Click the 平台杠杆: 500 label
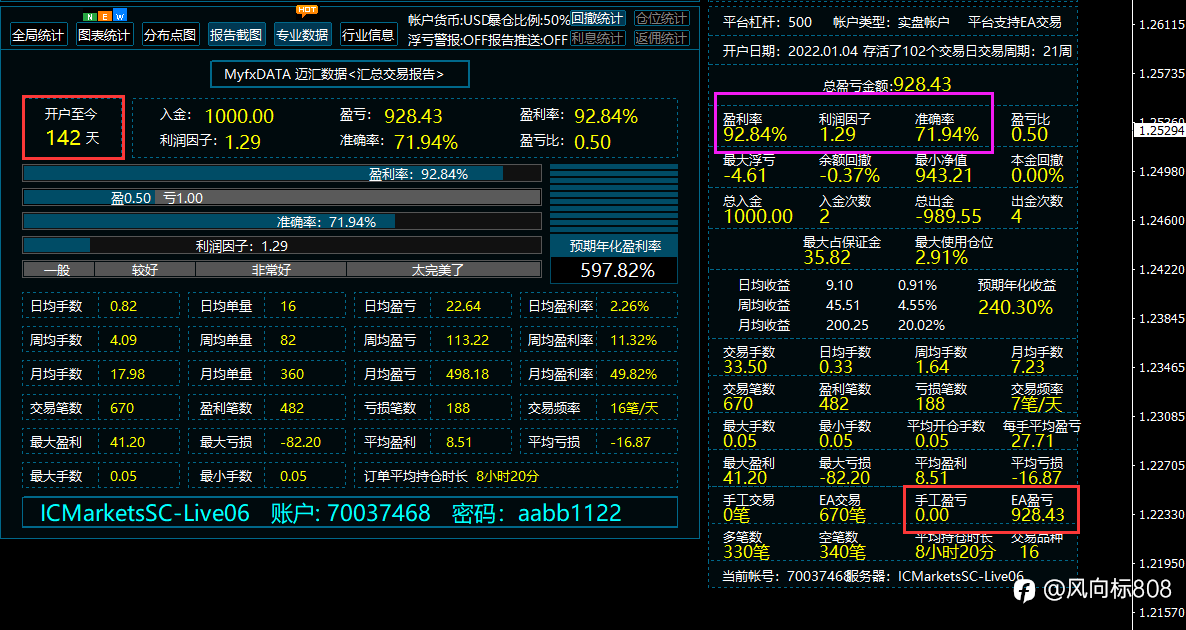 (767, 23)
